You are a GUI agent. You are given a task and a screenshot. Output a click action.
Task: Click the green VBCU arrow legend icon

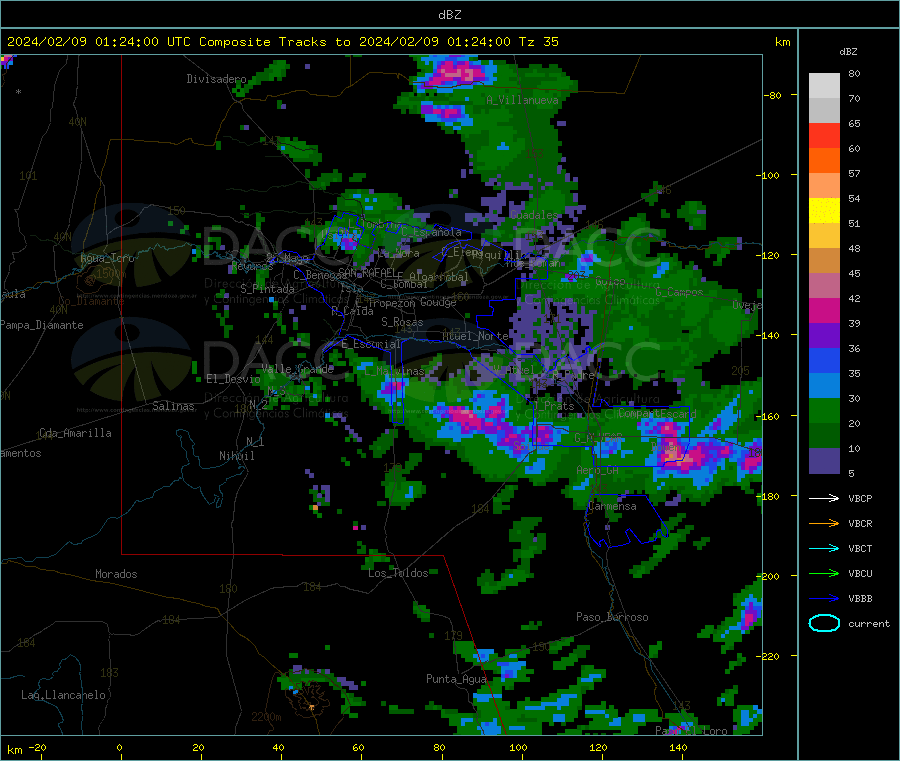[824, 573]
